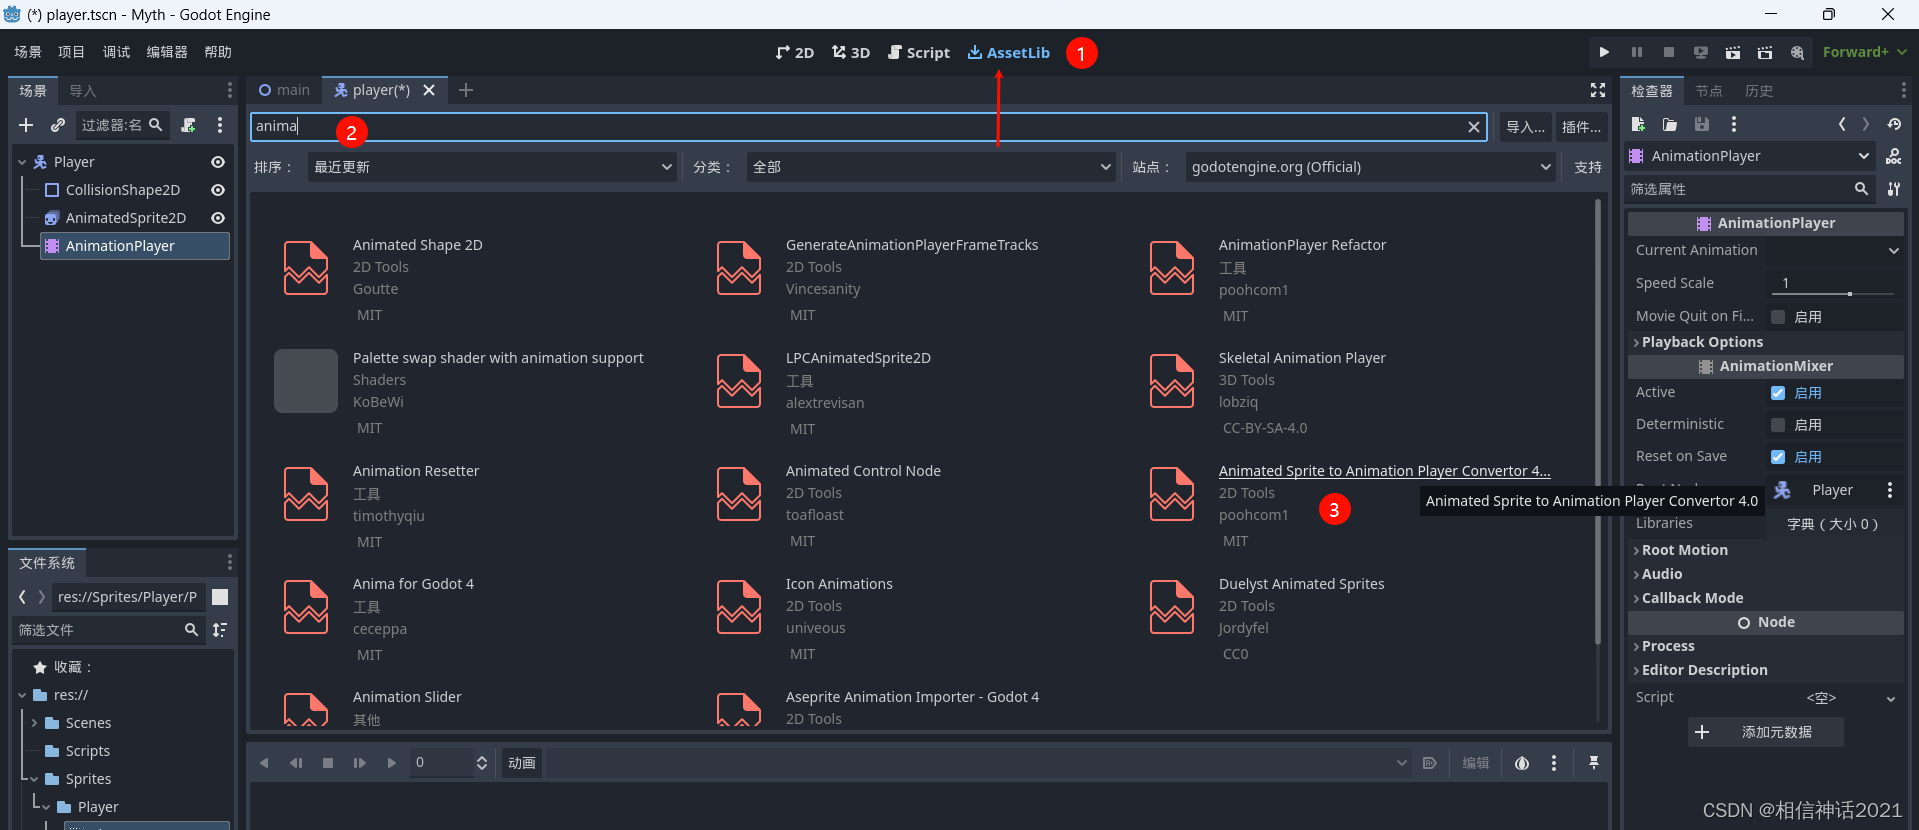Toggle distraction-free mode icon
The width and height of the screenshot is (1919, 830).
click(1598, 90)
